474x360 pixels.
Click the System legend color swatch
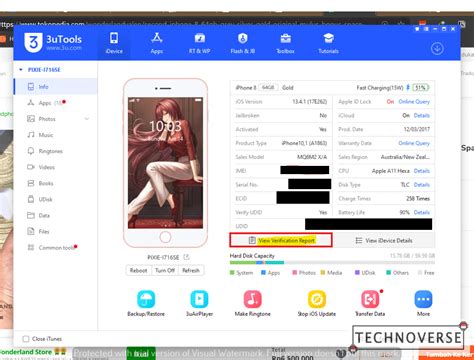pyautogui.click(x=232, y=273)
